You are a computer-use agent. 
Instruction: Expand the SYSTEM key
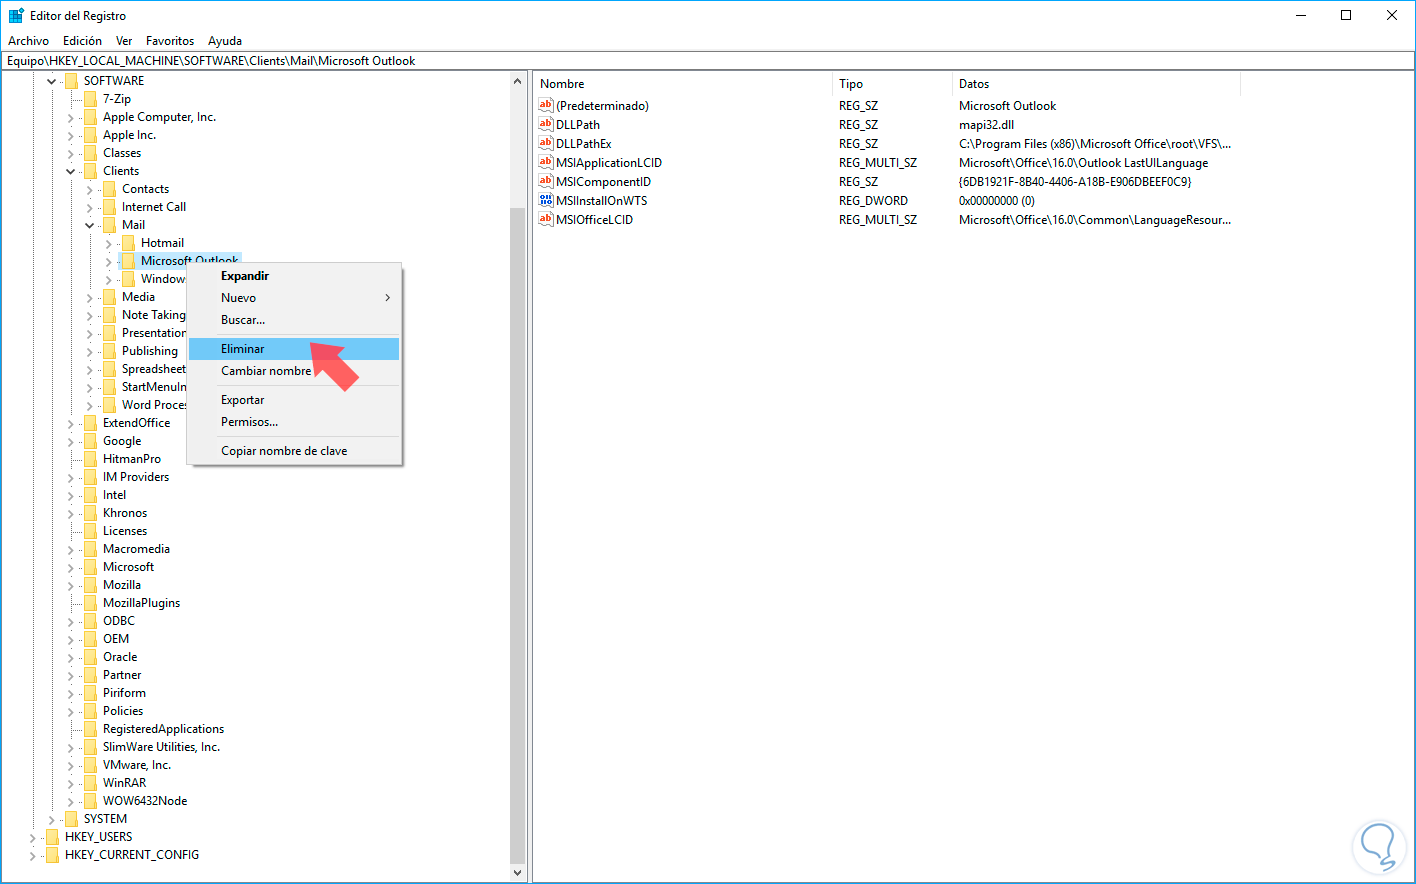[x=51, y=819]
